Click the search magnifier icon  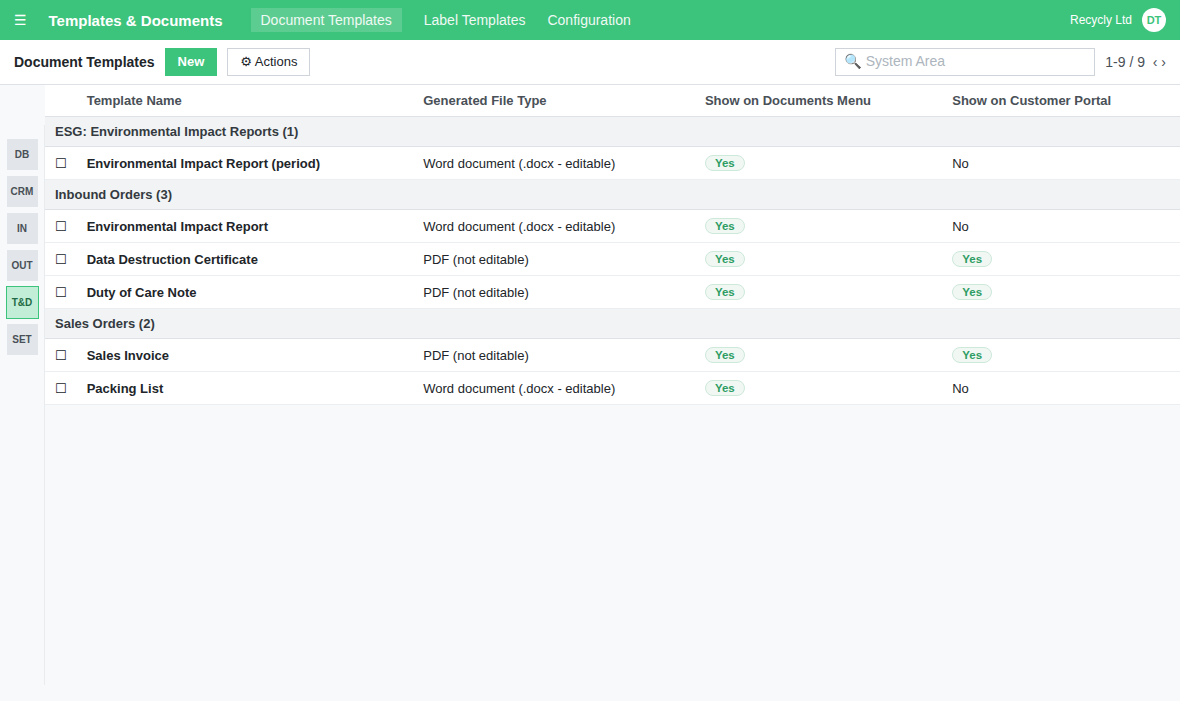pyautogui.click(x=853, y=61)
